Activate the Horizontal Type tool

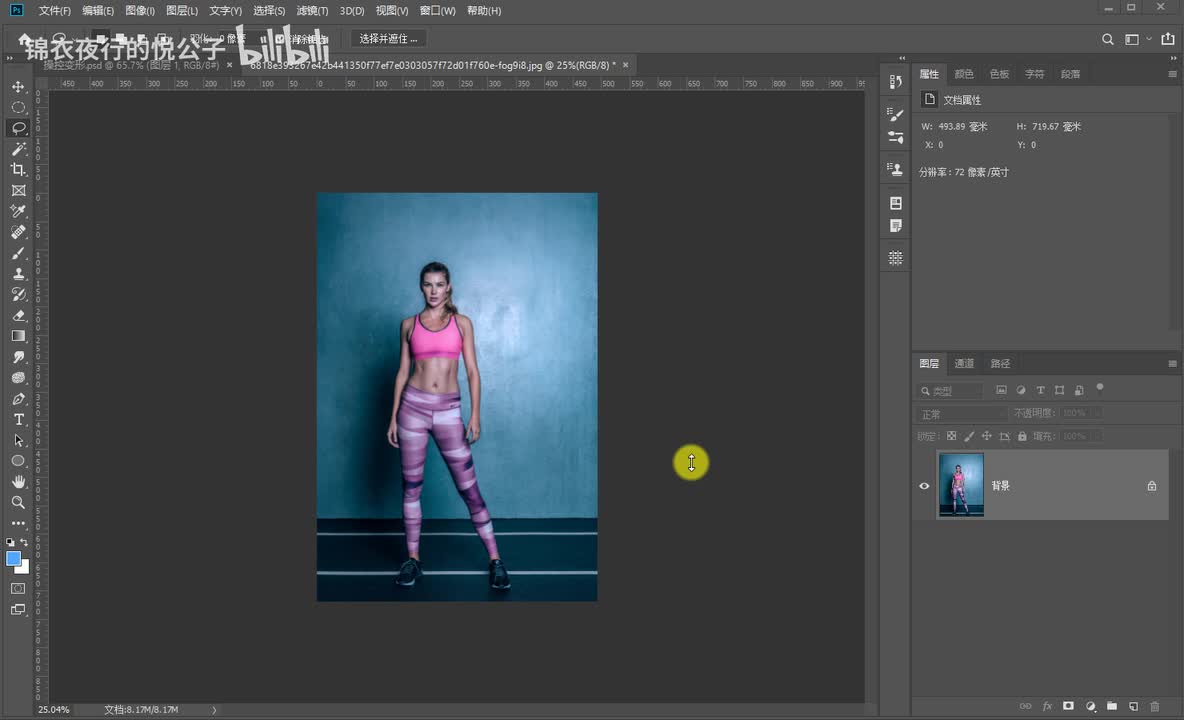pos(18,419)
